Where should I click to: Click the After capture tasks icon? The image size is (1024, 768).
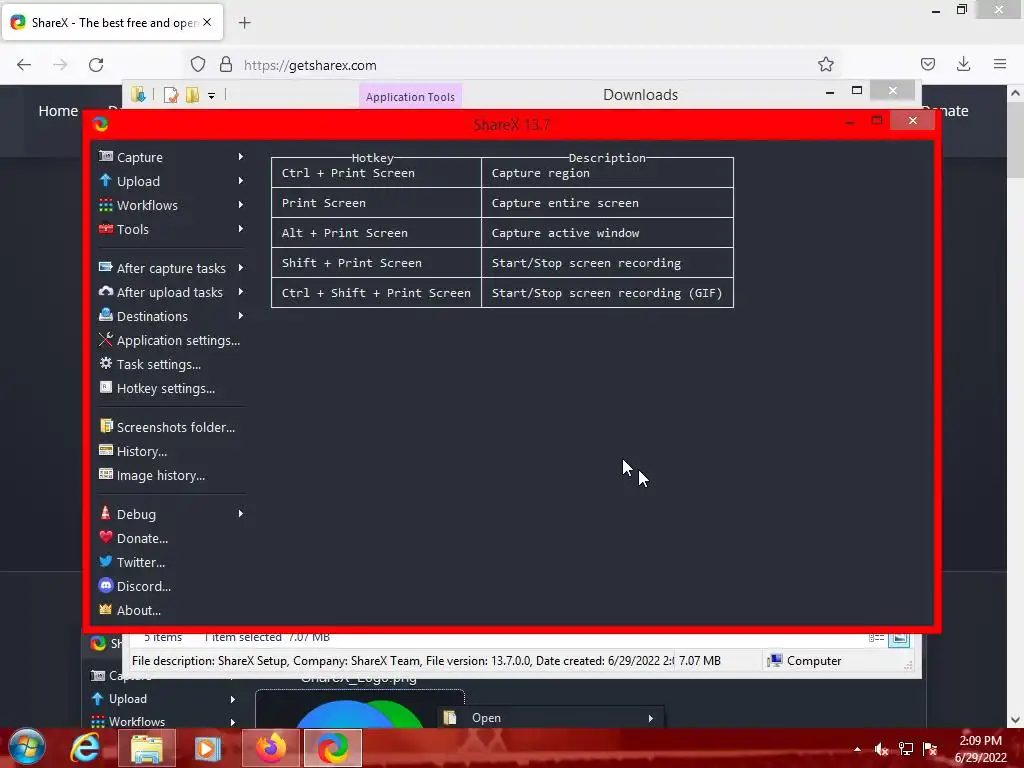coord(106,267)
